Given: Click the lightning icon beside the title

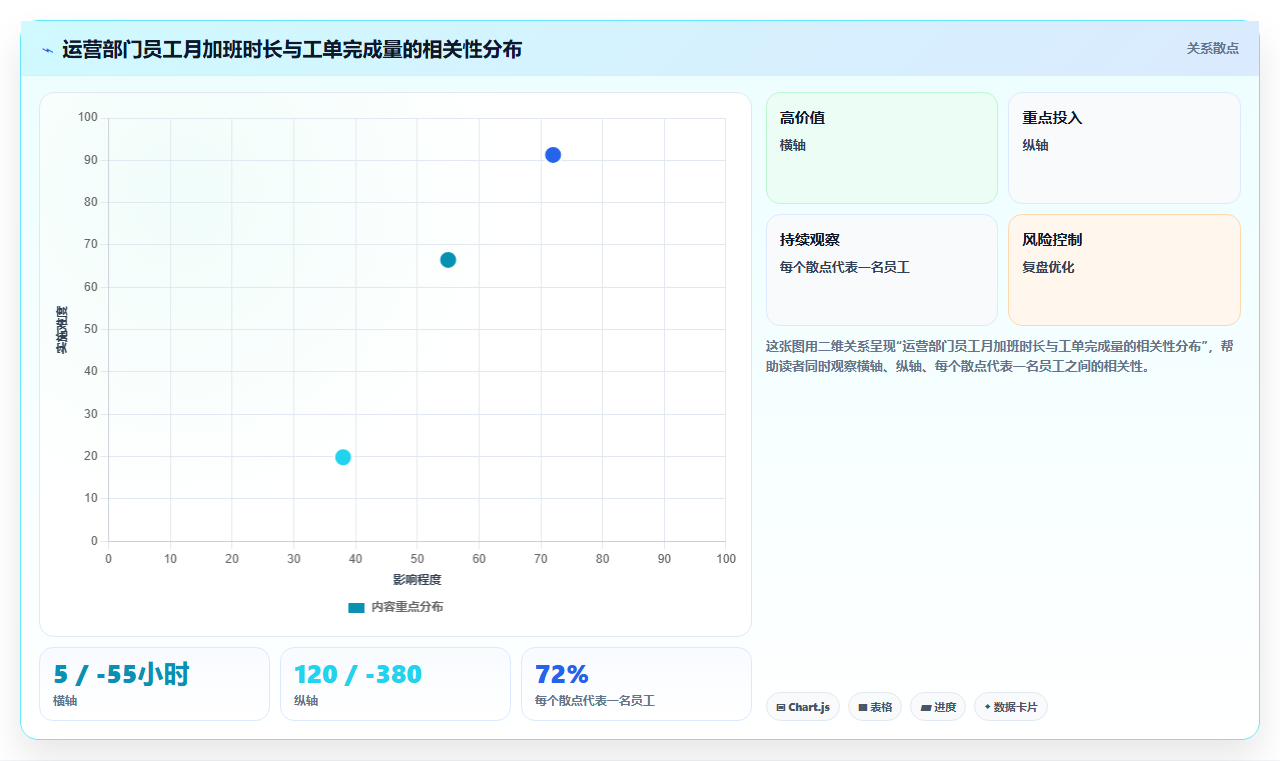Looking at the screenshot, I should click(x=47, y=50).
